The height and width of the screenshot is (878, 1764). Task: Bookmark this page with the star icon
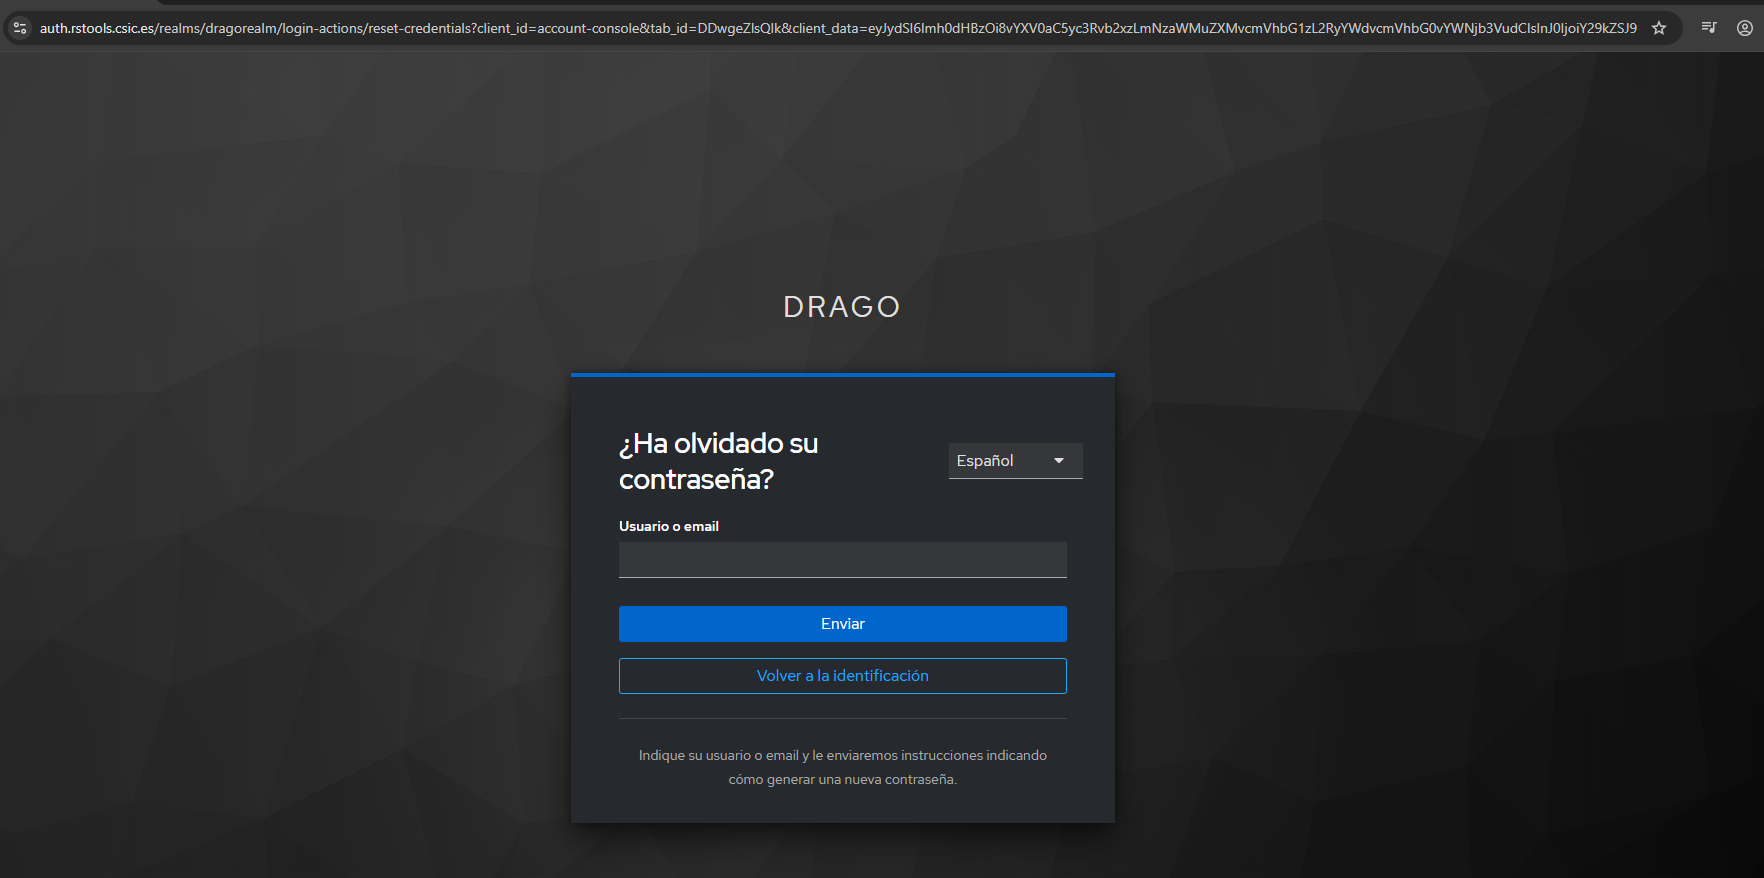(x=1659, y=28)
